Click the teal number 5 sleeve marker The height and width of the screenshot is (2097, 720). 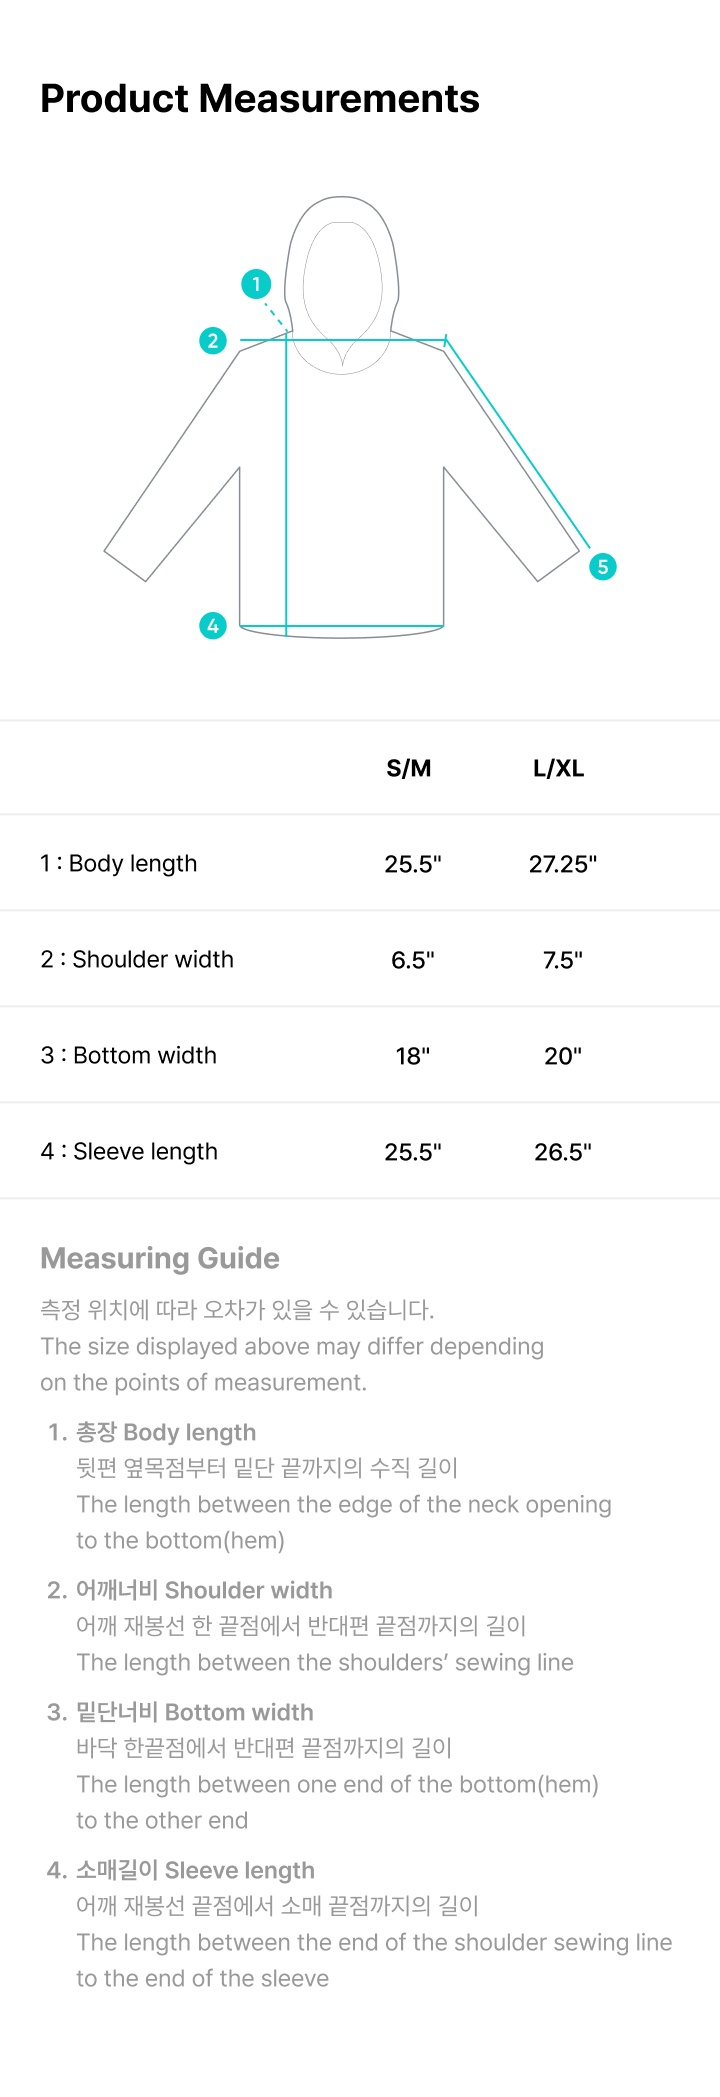coord(603,567)
